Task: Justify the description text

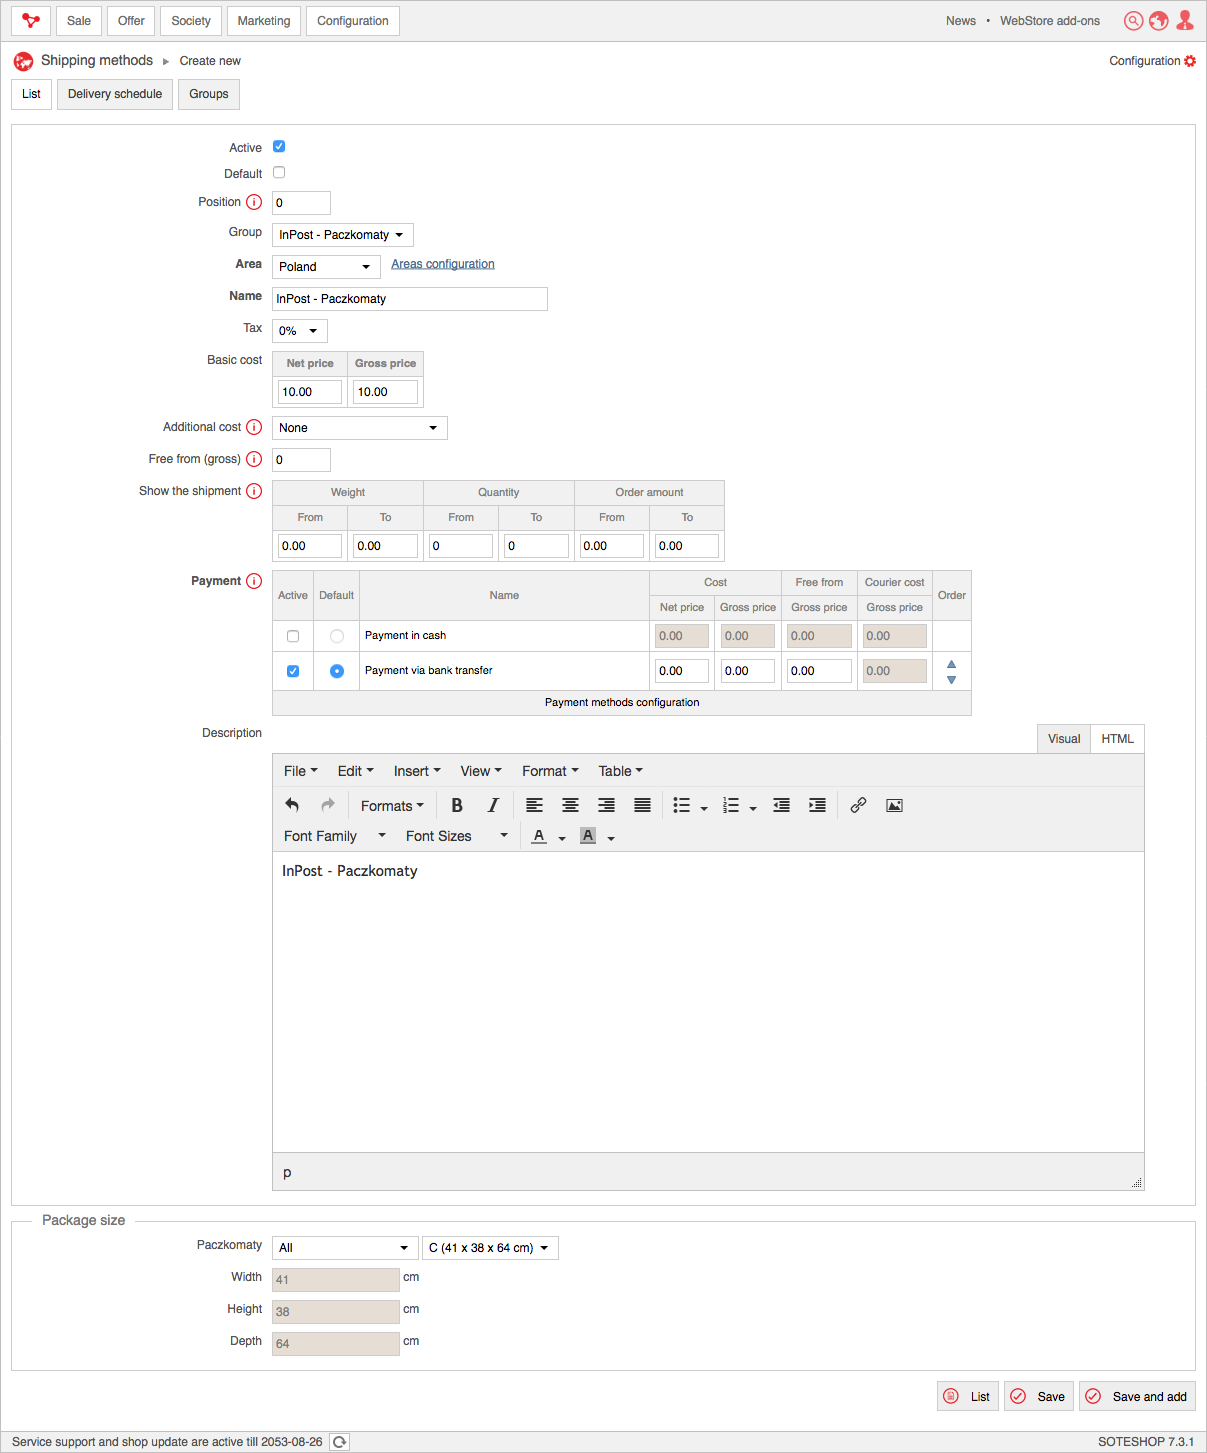Action: tap(643, 805)
